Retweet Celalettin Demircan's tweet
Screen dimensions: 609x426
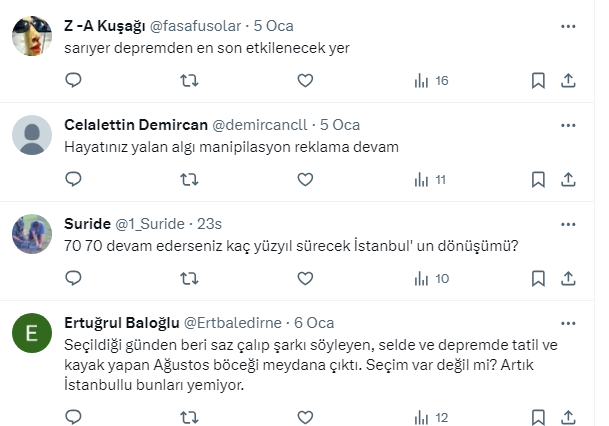coord(189,179)
